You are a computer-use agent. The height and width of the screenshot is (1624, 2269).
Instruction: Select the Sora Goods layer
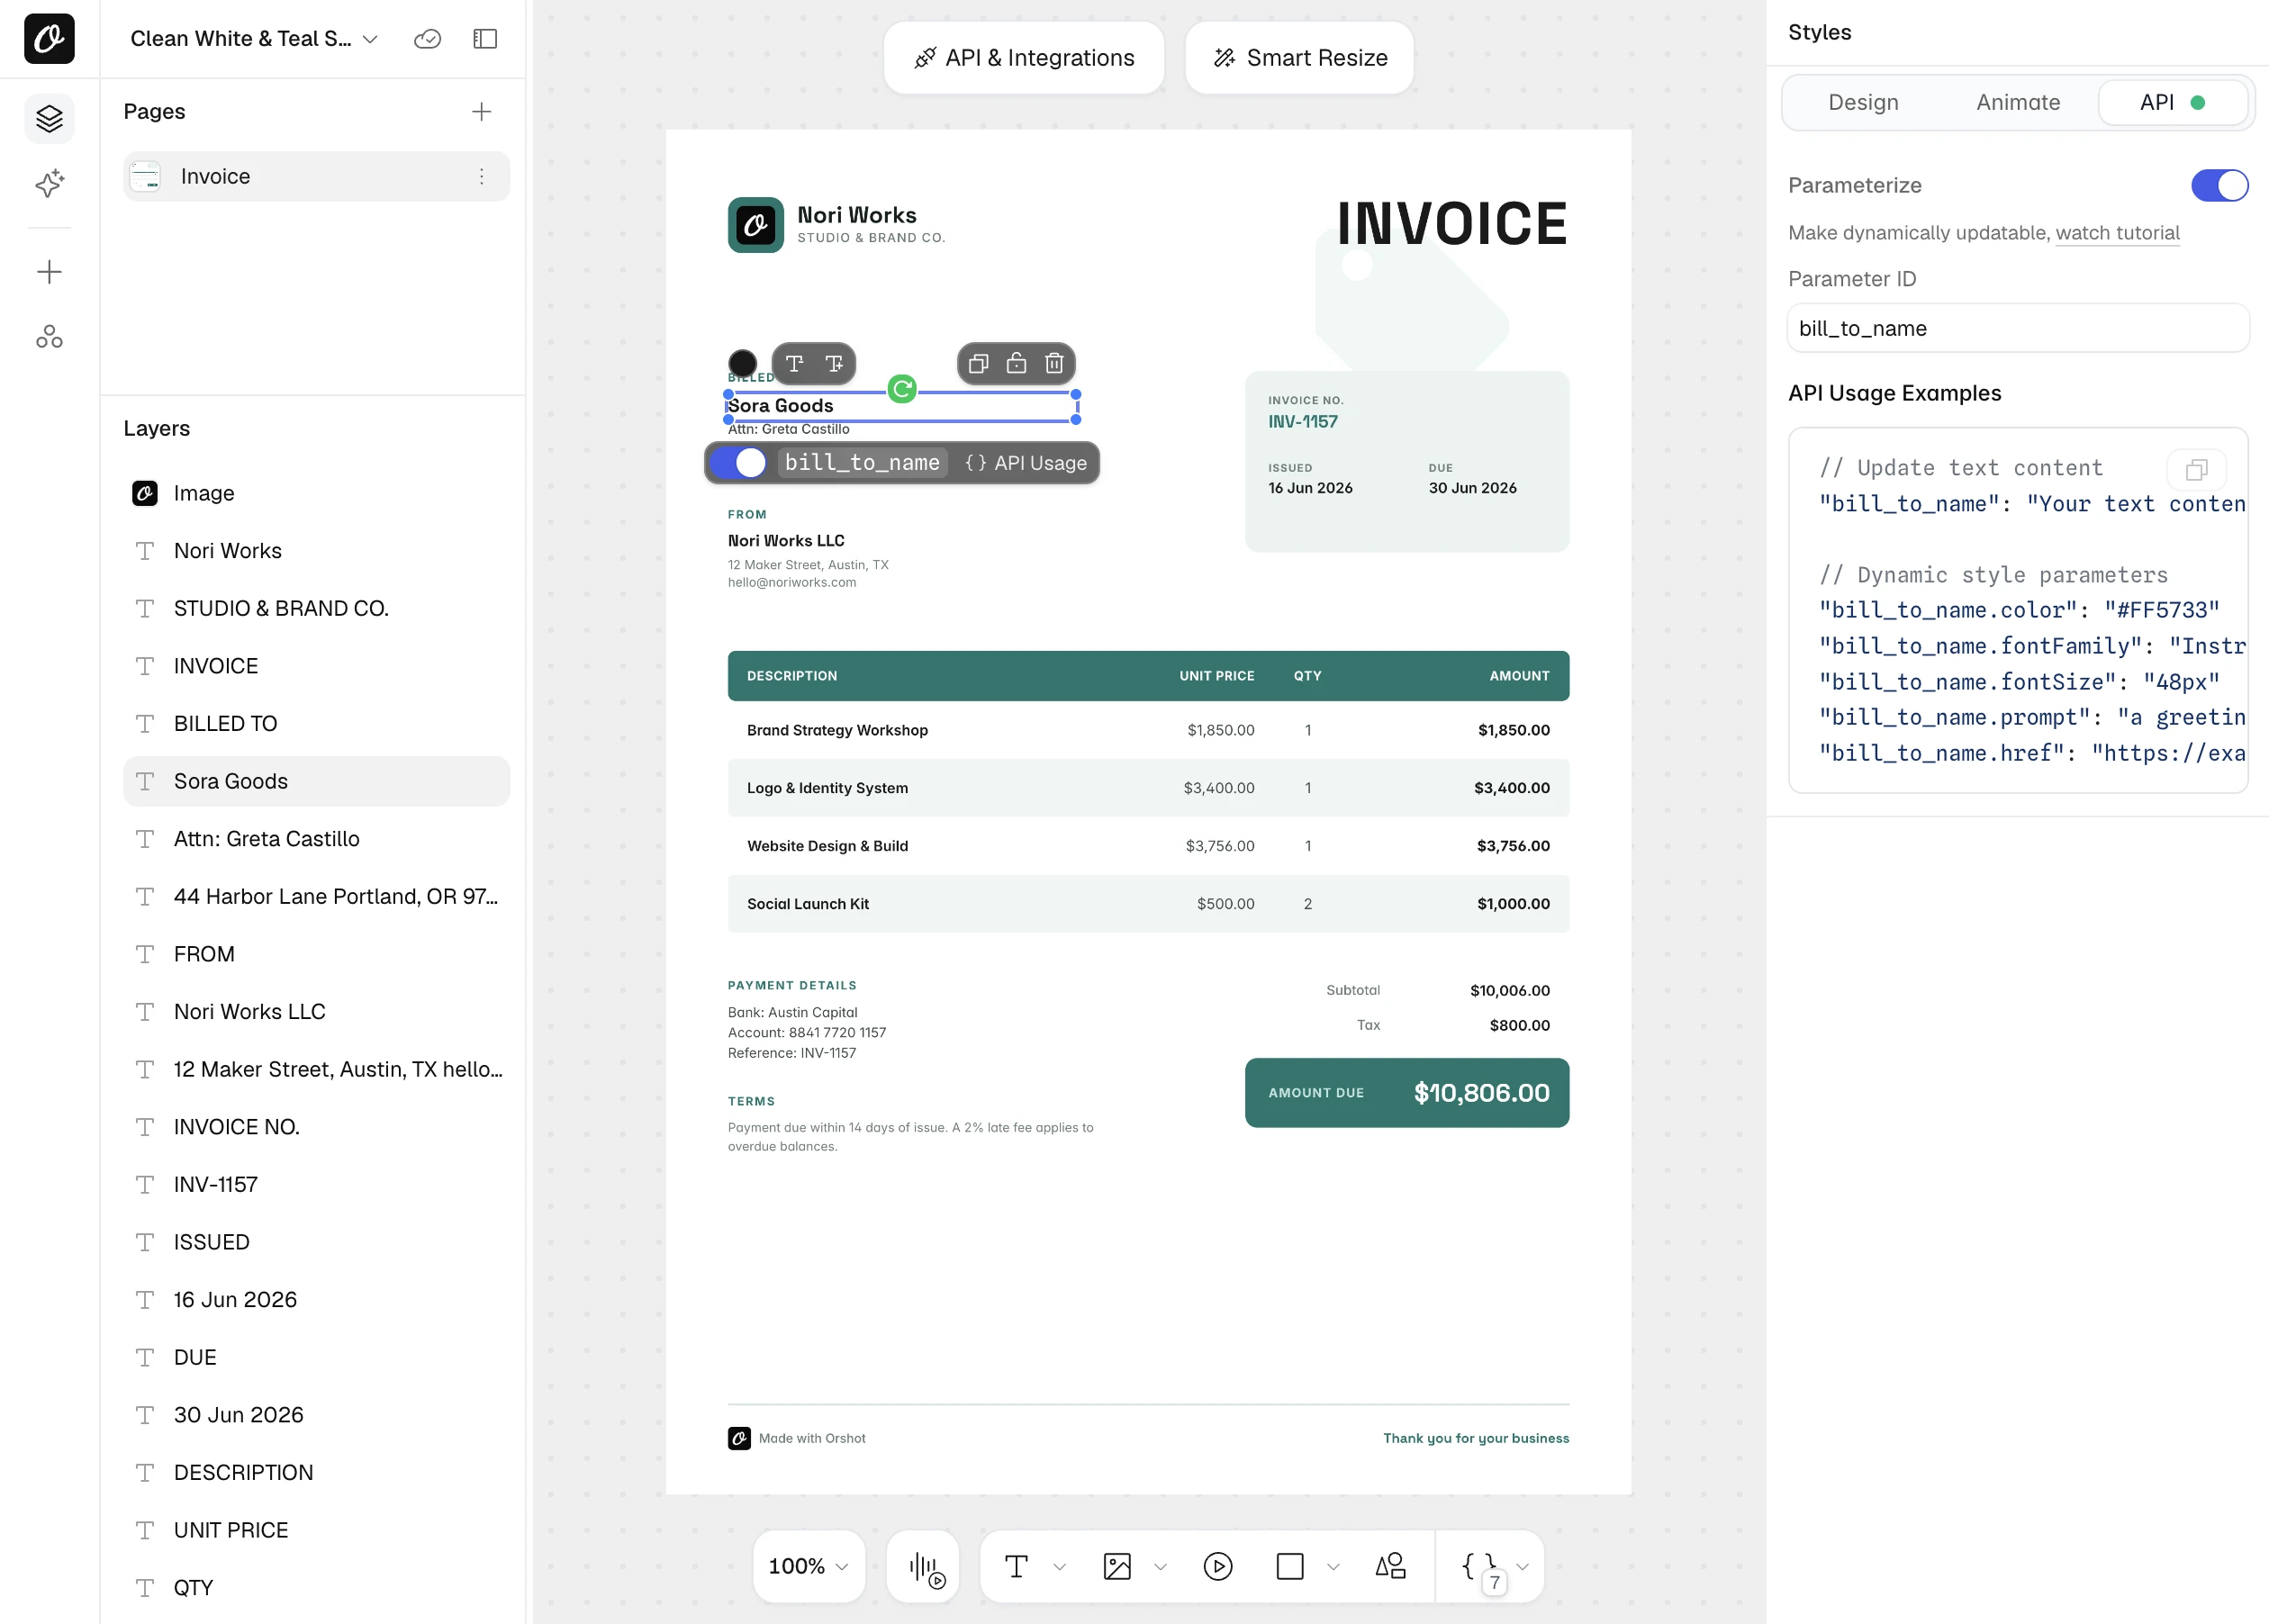pyautogui.click(x=316, y=781)
